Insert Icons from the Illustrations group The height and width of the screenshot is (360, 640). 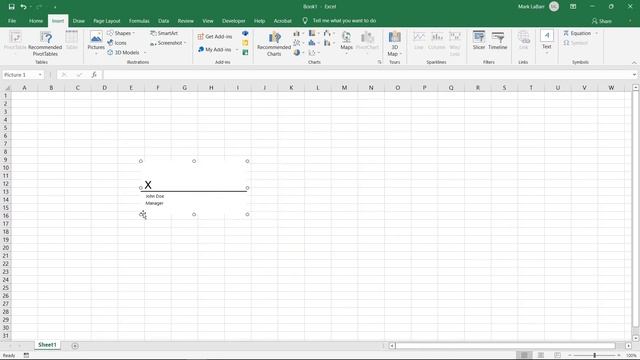[x=117, y=43]
